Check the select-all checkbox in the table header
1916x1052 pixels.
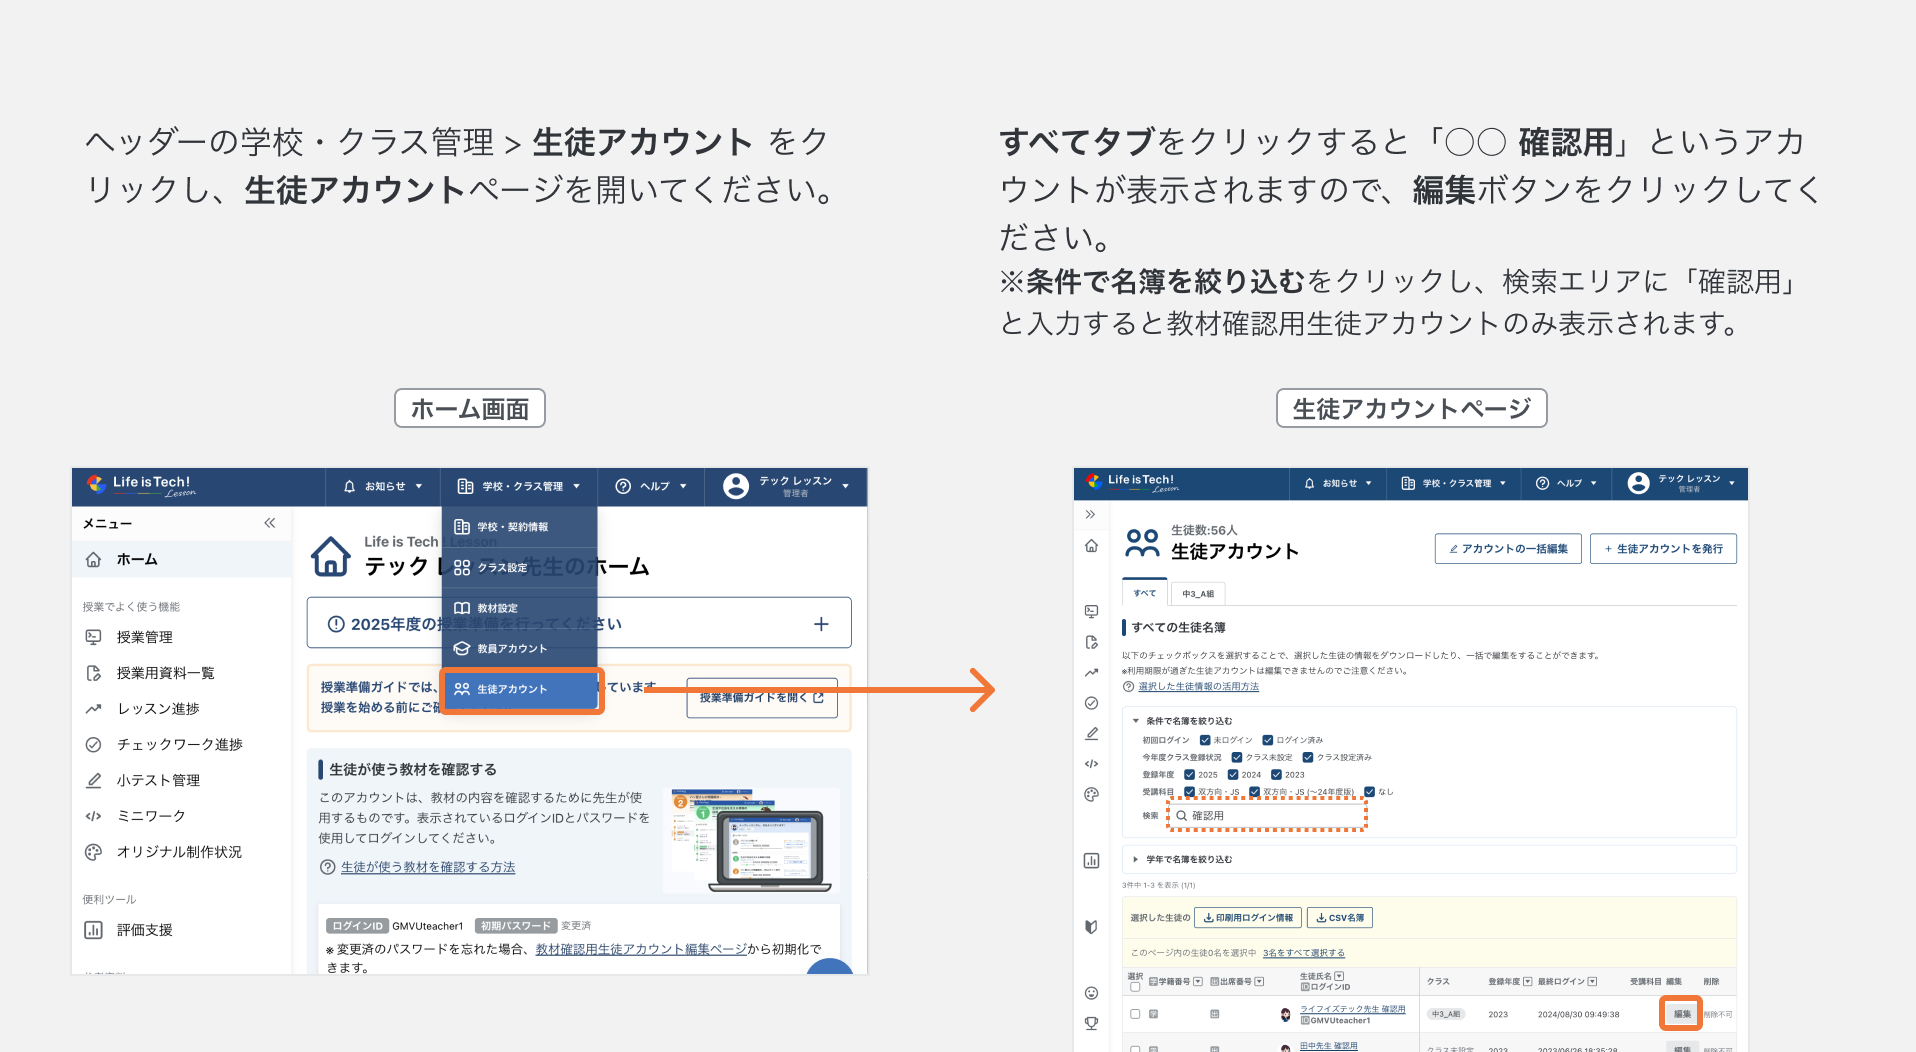(x=1133, y=985)
